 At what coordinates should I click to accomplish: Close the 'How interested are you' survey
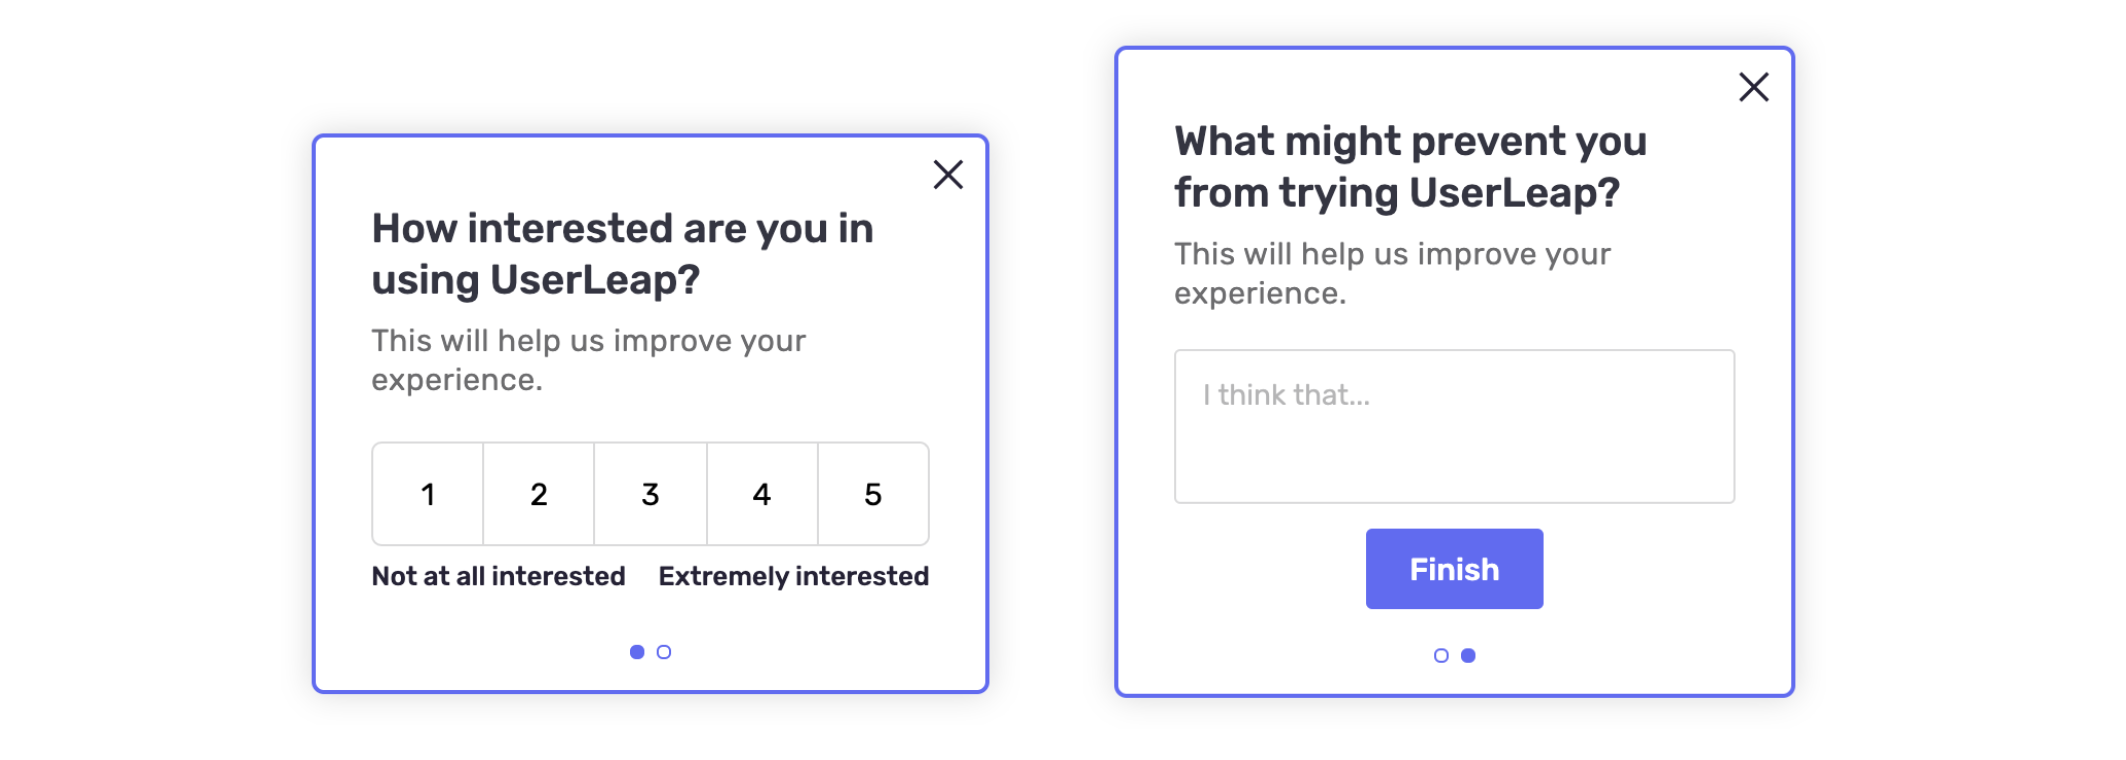(948, 175)
